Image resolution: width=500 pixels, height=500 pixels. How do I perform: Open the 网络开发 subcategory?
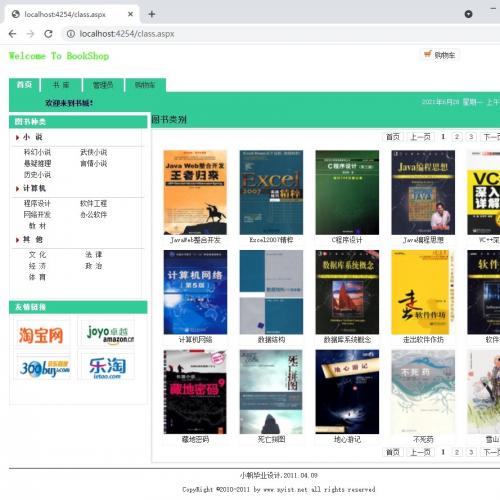tap(37, 214)
